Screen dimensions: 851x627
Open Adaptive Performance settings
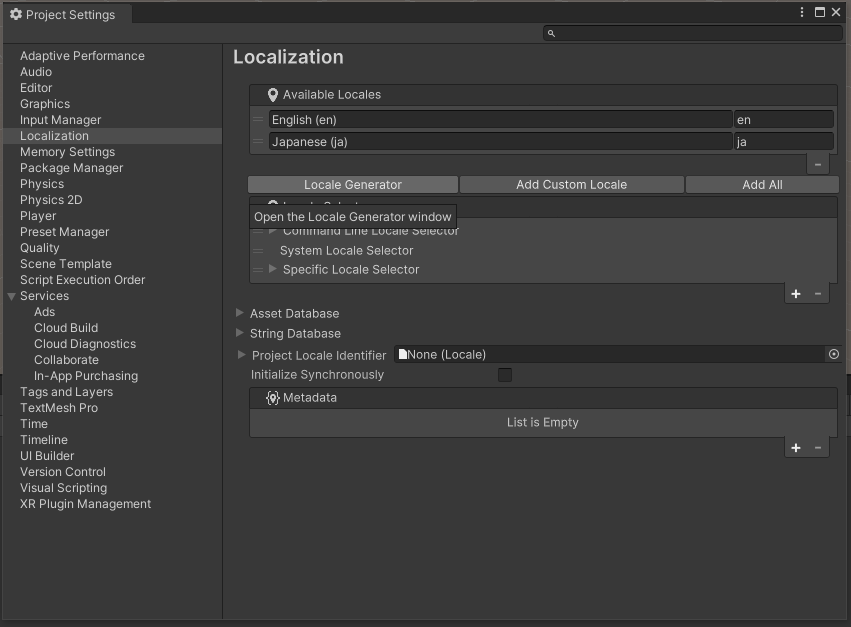[x=82, y=56]
